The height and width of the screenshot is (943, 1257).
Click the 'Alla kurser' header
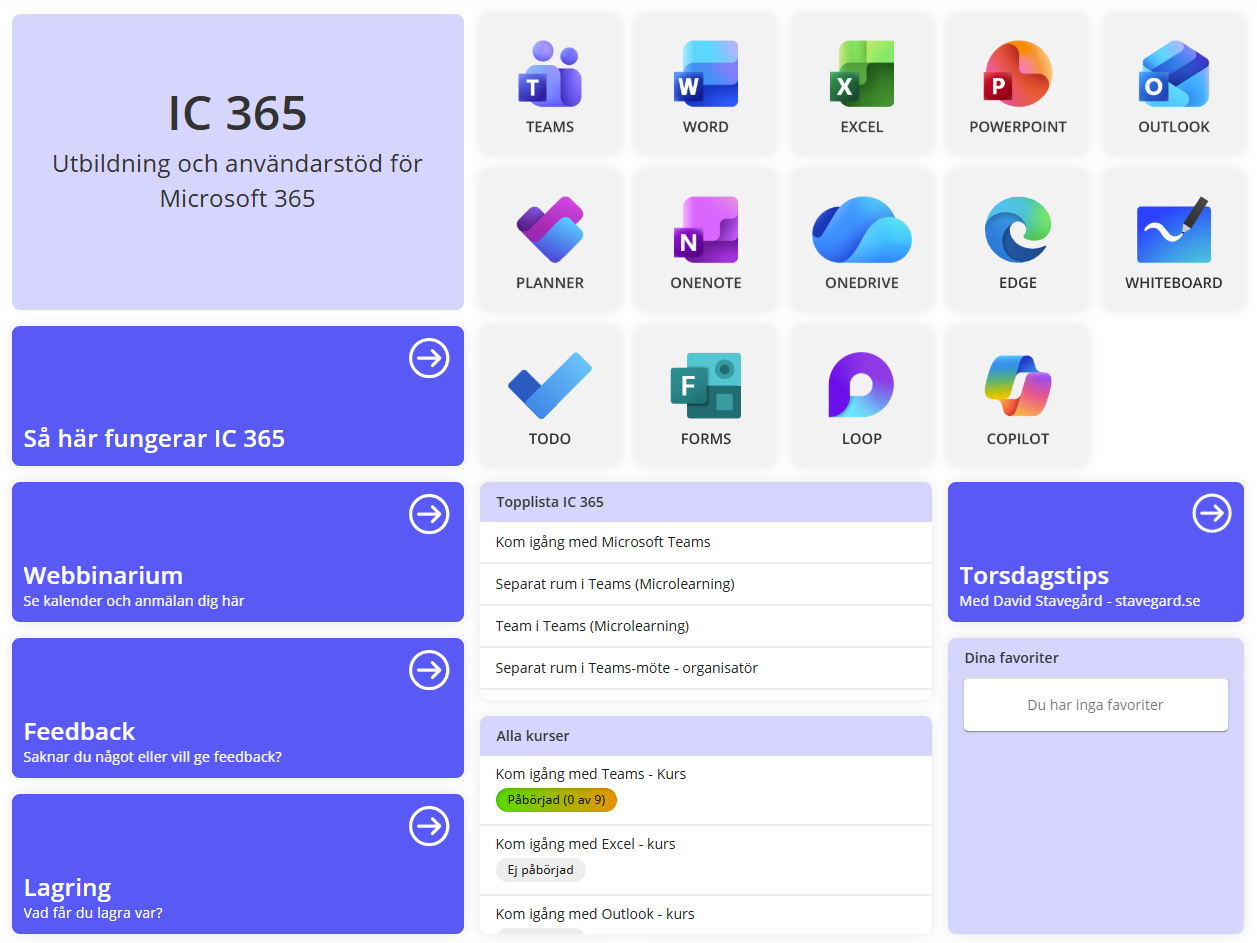[x=706, y=736]
